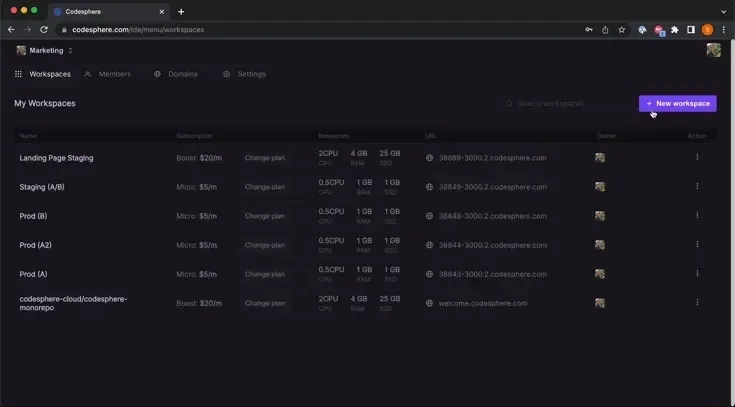Switch to the Members tab
This screenshot has height=407, width=735.
108,74
